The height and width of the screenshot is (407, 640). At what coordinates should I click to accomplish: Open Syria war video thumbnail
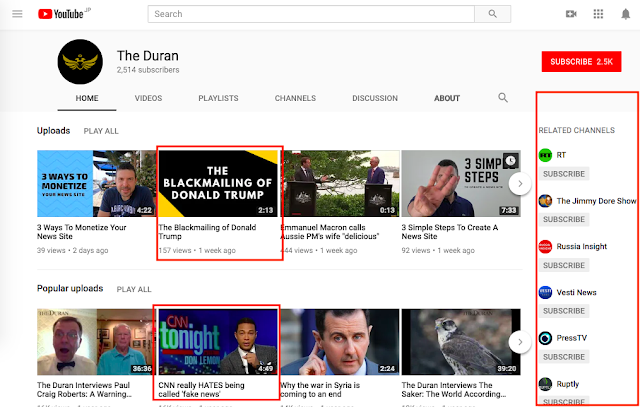pyautogui.click(x=340, y=342)
